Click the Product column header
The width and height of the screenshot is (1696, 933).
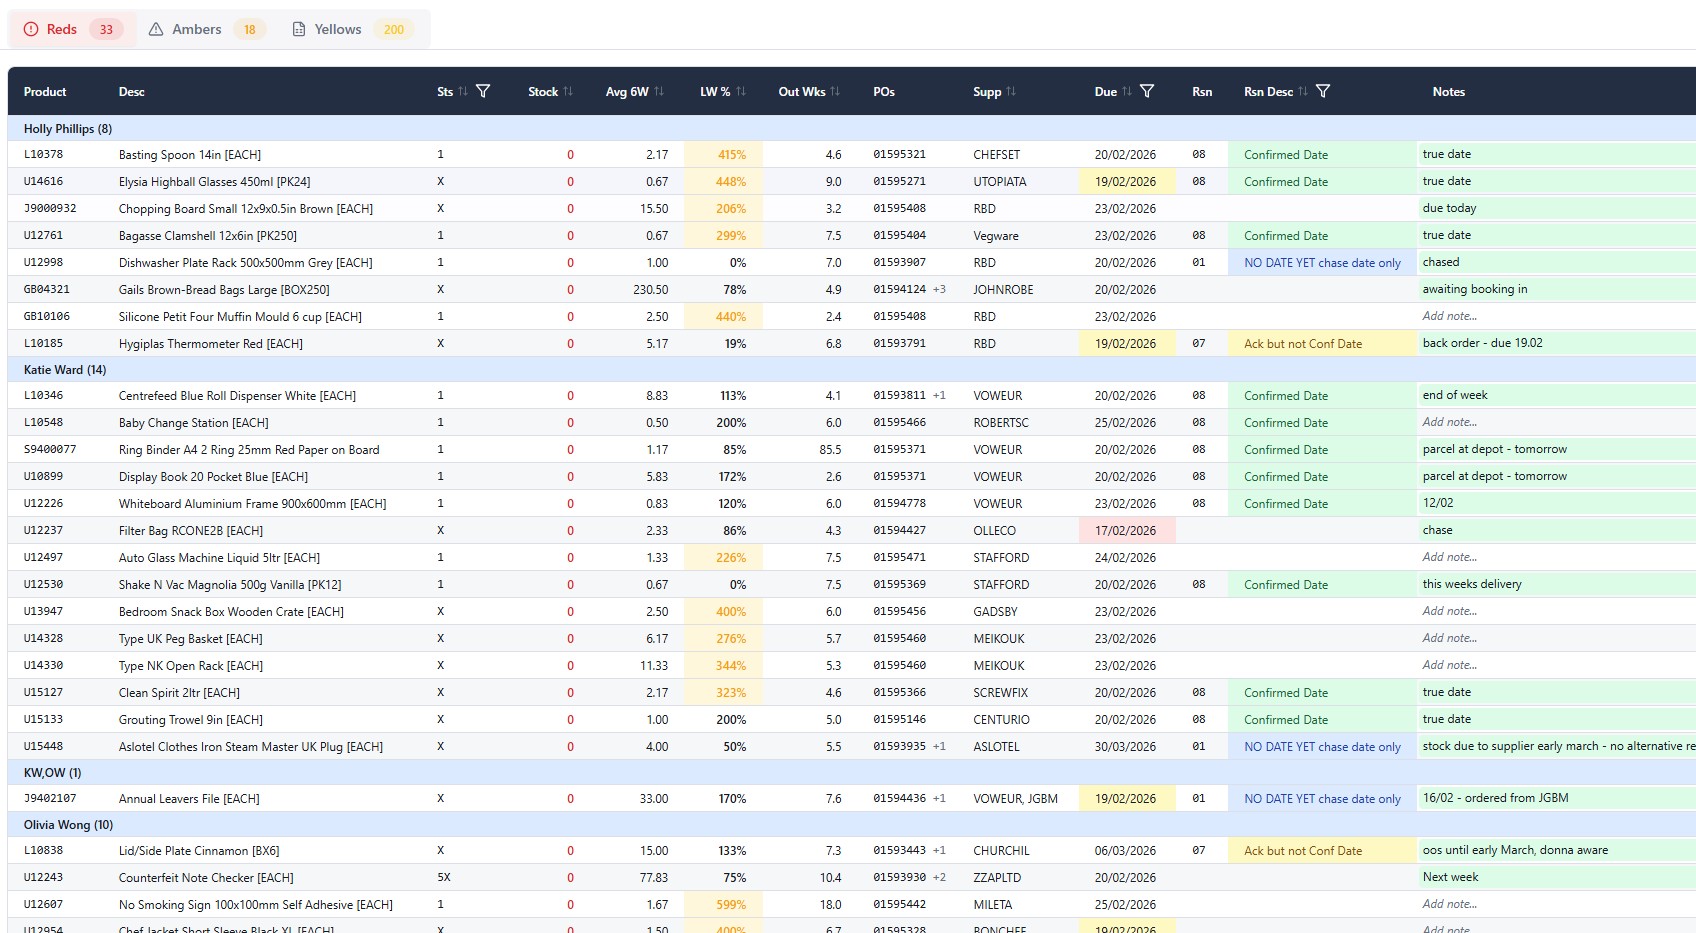click(45, 91)
